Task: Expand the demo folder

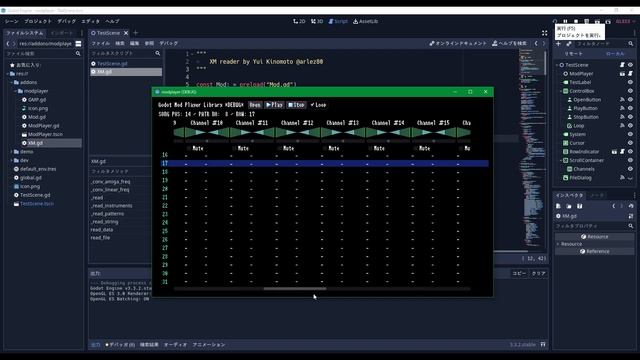Action: click(12, 152)
